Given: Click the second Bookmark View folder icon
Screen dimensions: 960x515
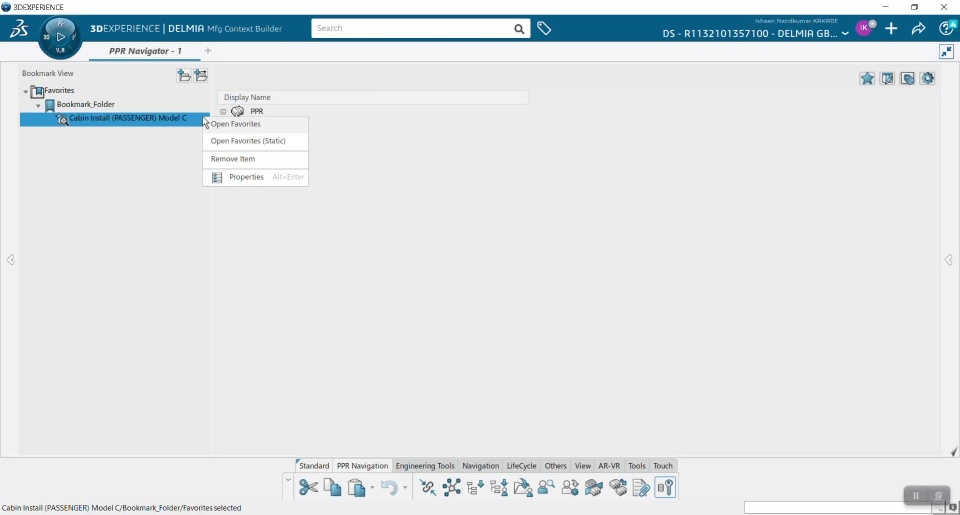Looking at the screenshot, I should pos(201,75).
